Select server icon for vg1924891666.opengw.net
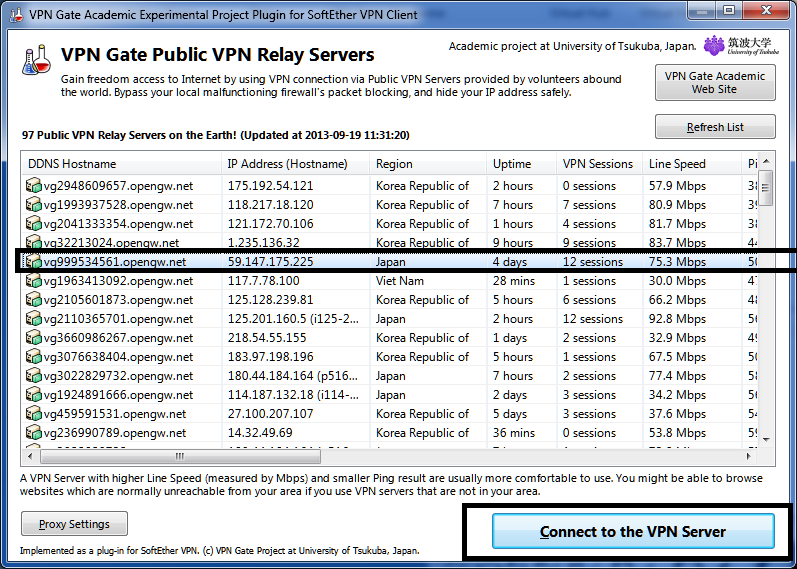 pyautogui.click(x=34, y=395)
